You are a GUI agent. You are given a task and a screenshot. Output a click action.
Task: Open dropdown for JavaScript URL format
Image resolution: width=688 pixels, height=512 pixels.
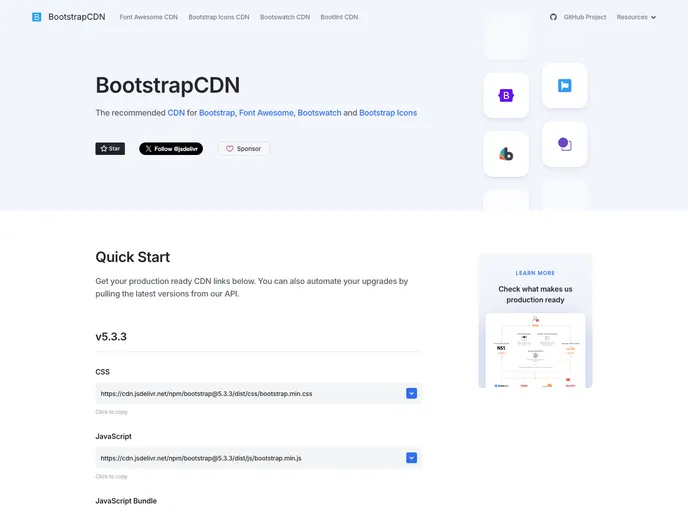tap(412, 458)
